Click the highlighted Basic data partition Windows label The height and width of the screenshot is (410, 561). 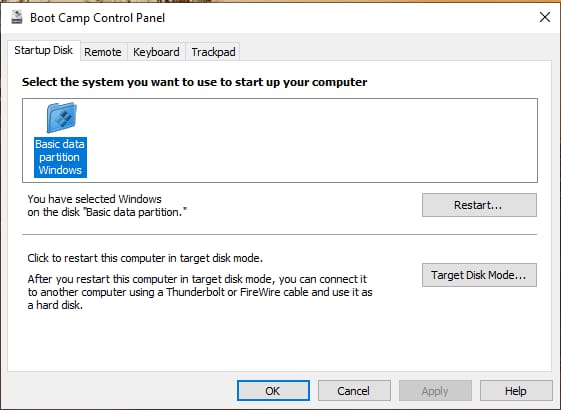60,157
